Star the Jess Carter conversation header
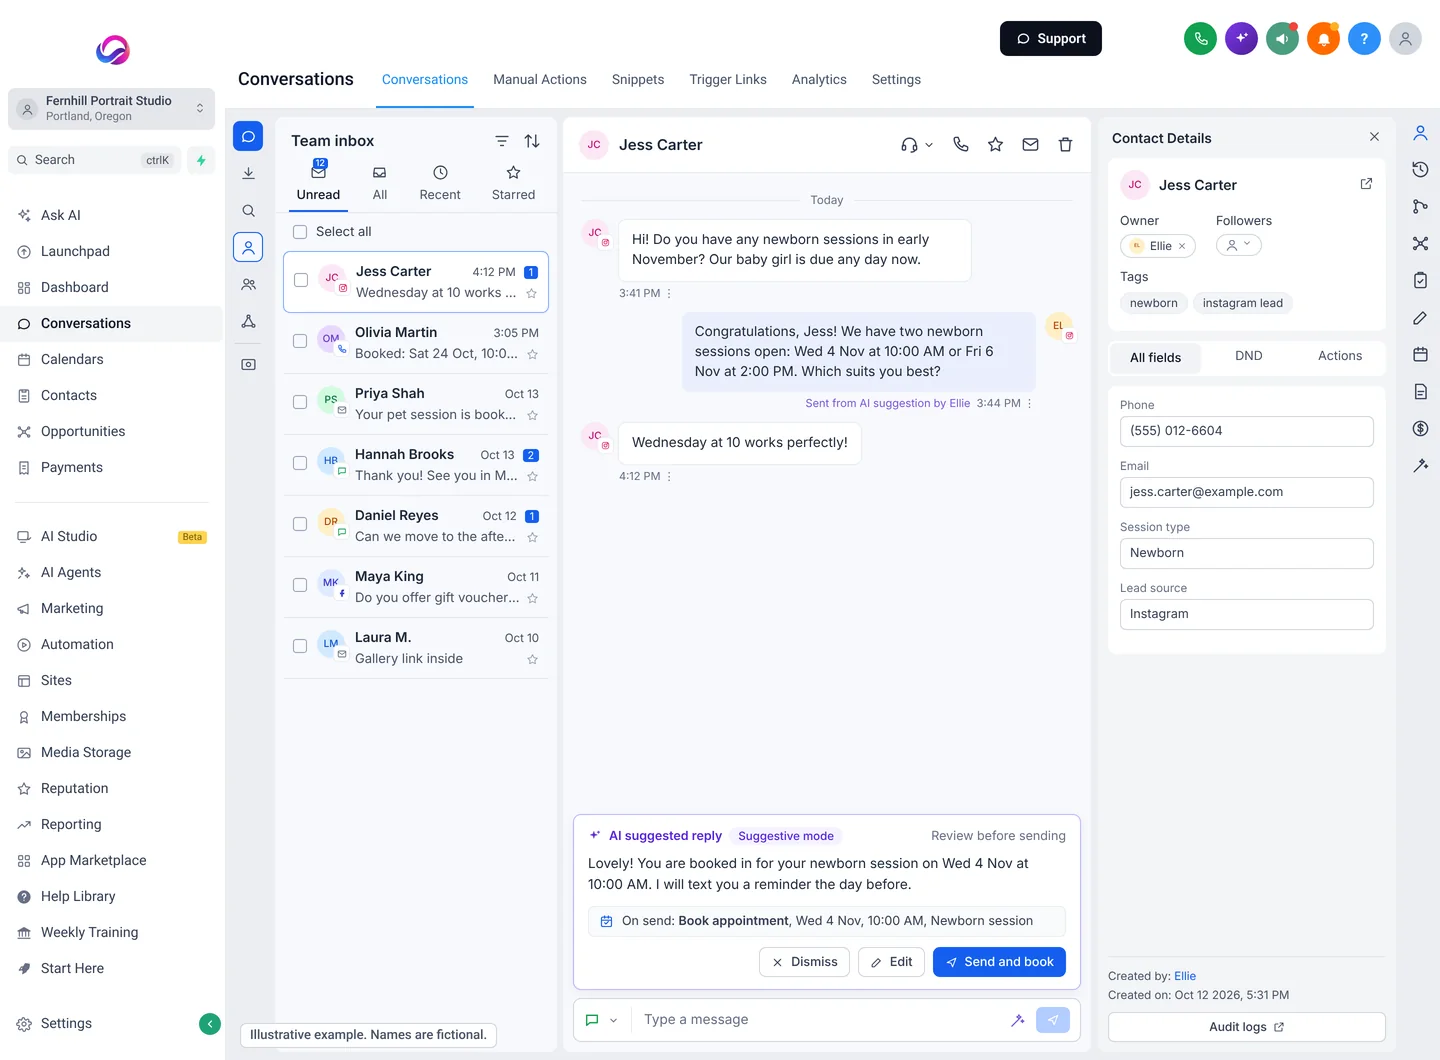This screenshot has width=1440, height=1060. 995,145
